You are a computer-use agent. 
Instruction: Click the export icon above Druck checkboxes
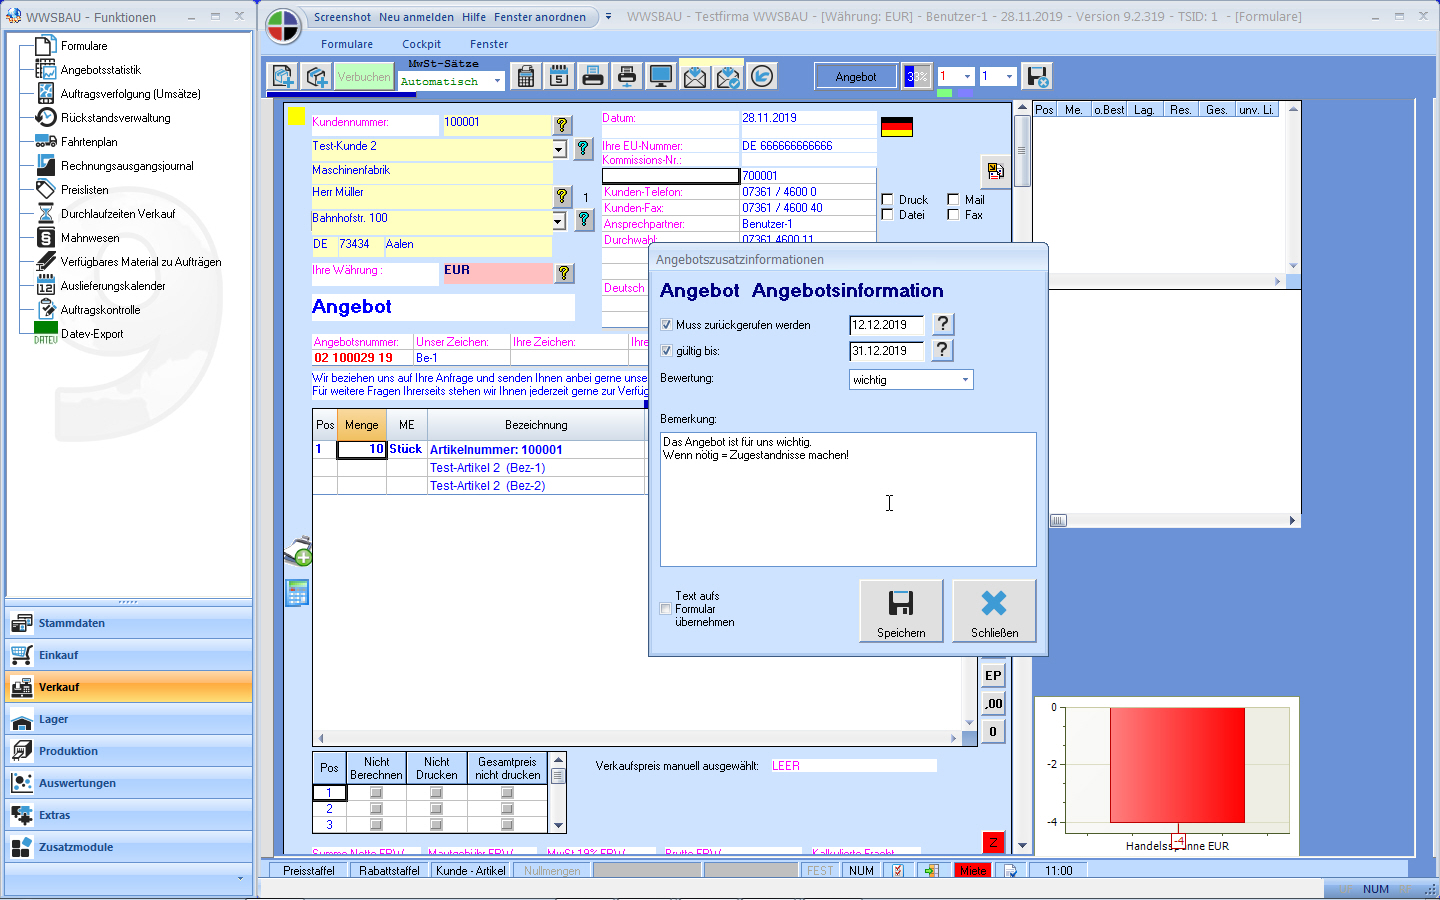(995, 172)
